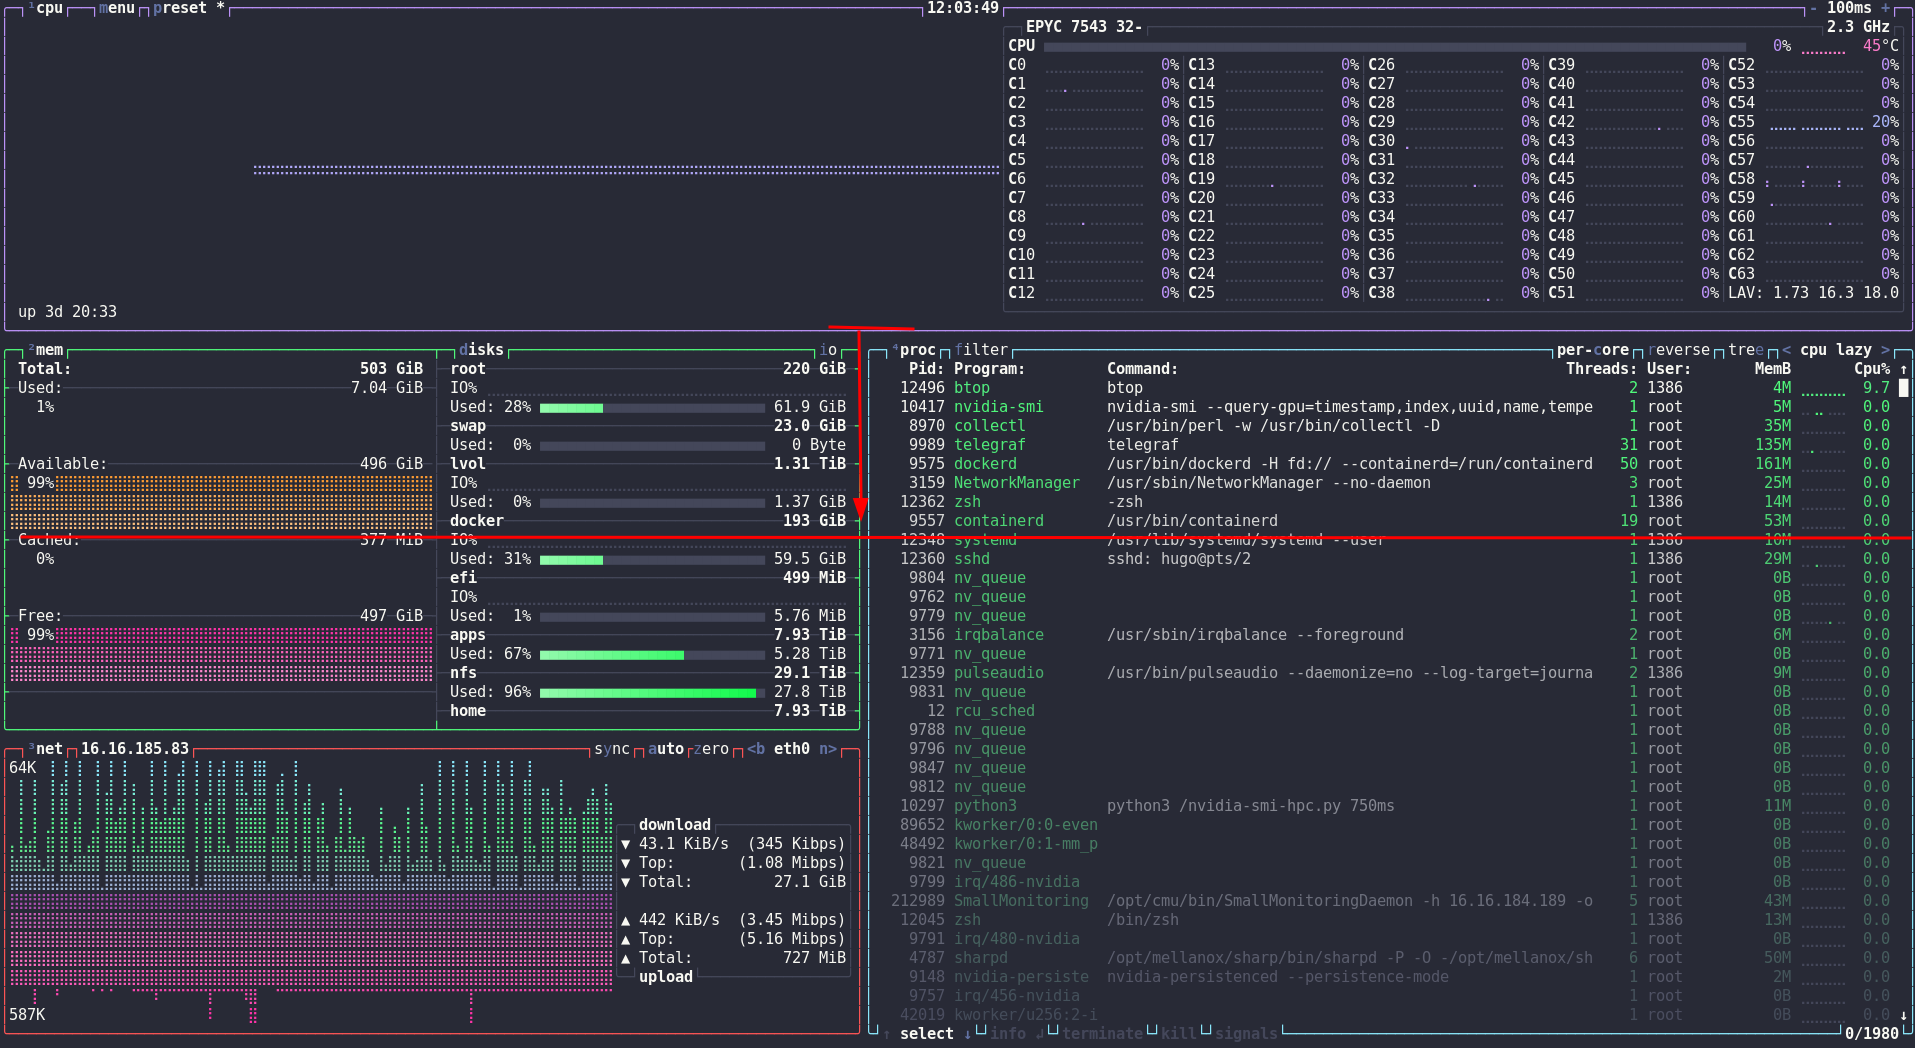Open the preset switcher
The width and height of the screenshot is (1915, 1048).
click(181, 8)
